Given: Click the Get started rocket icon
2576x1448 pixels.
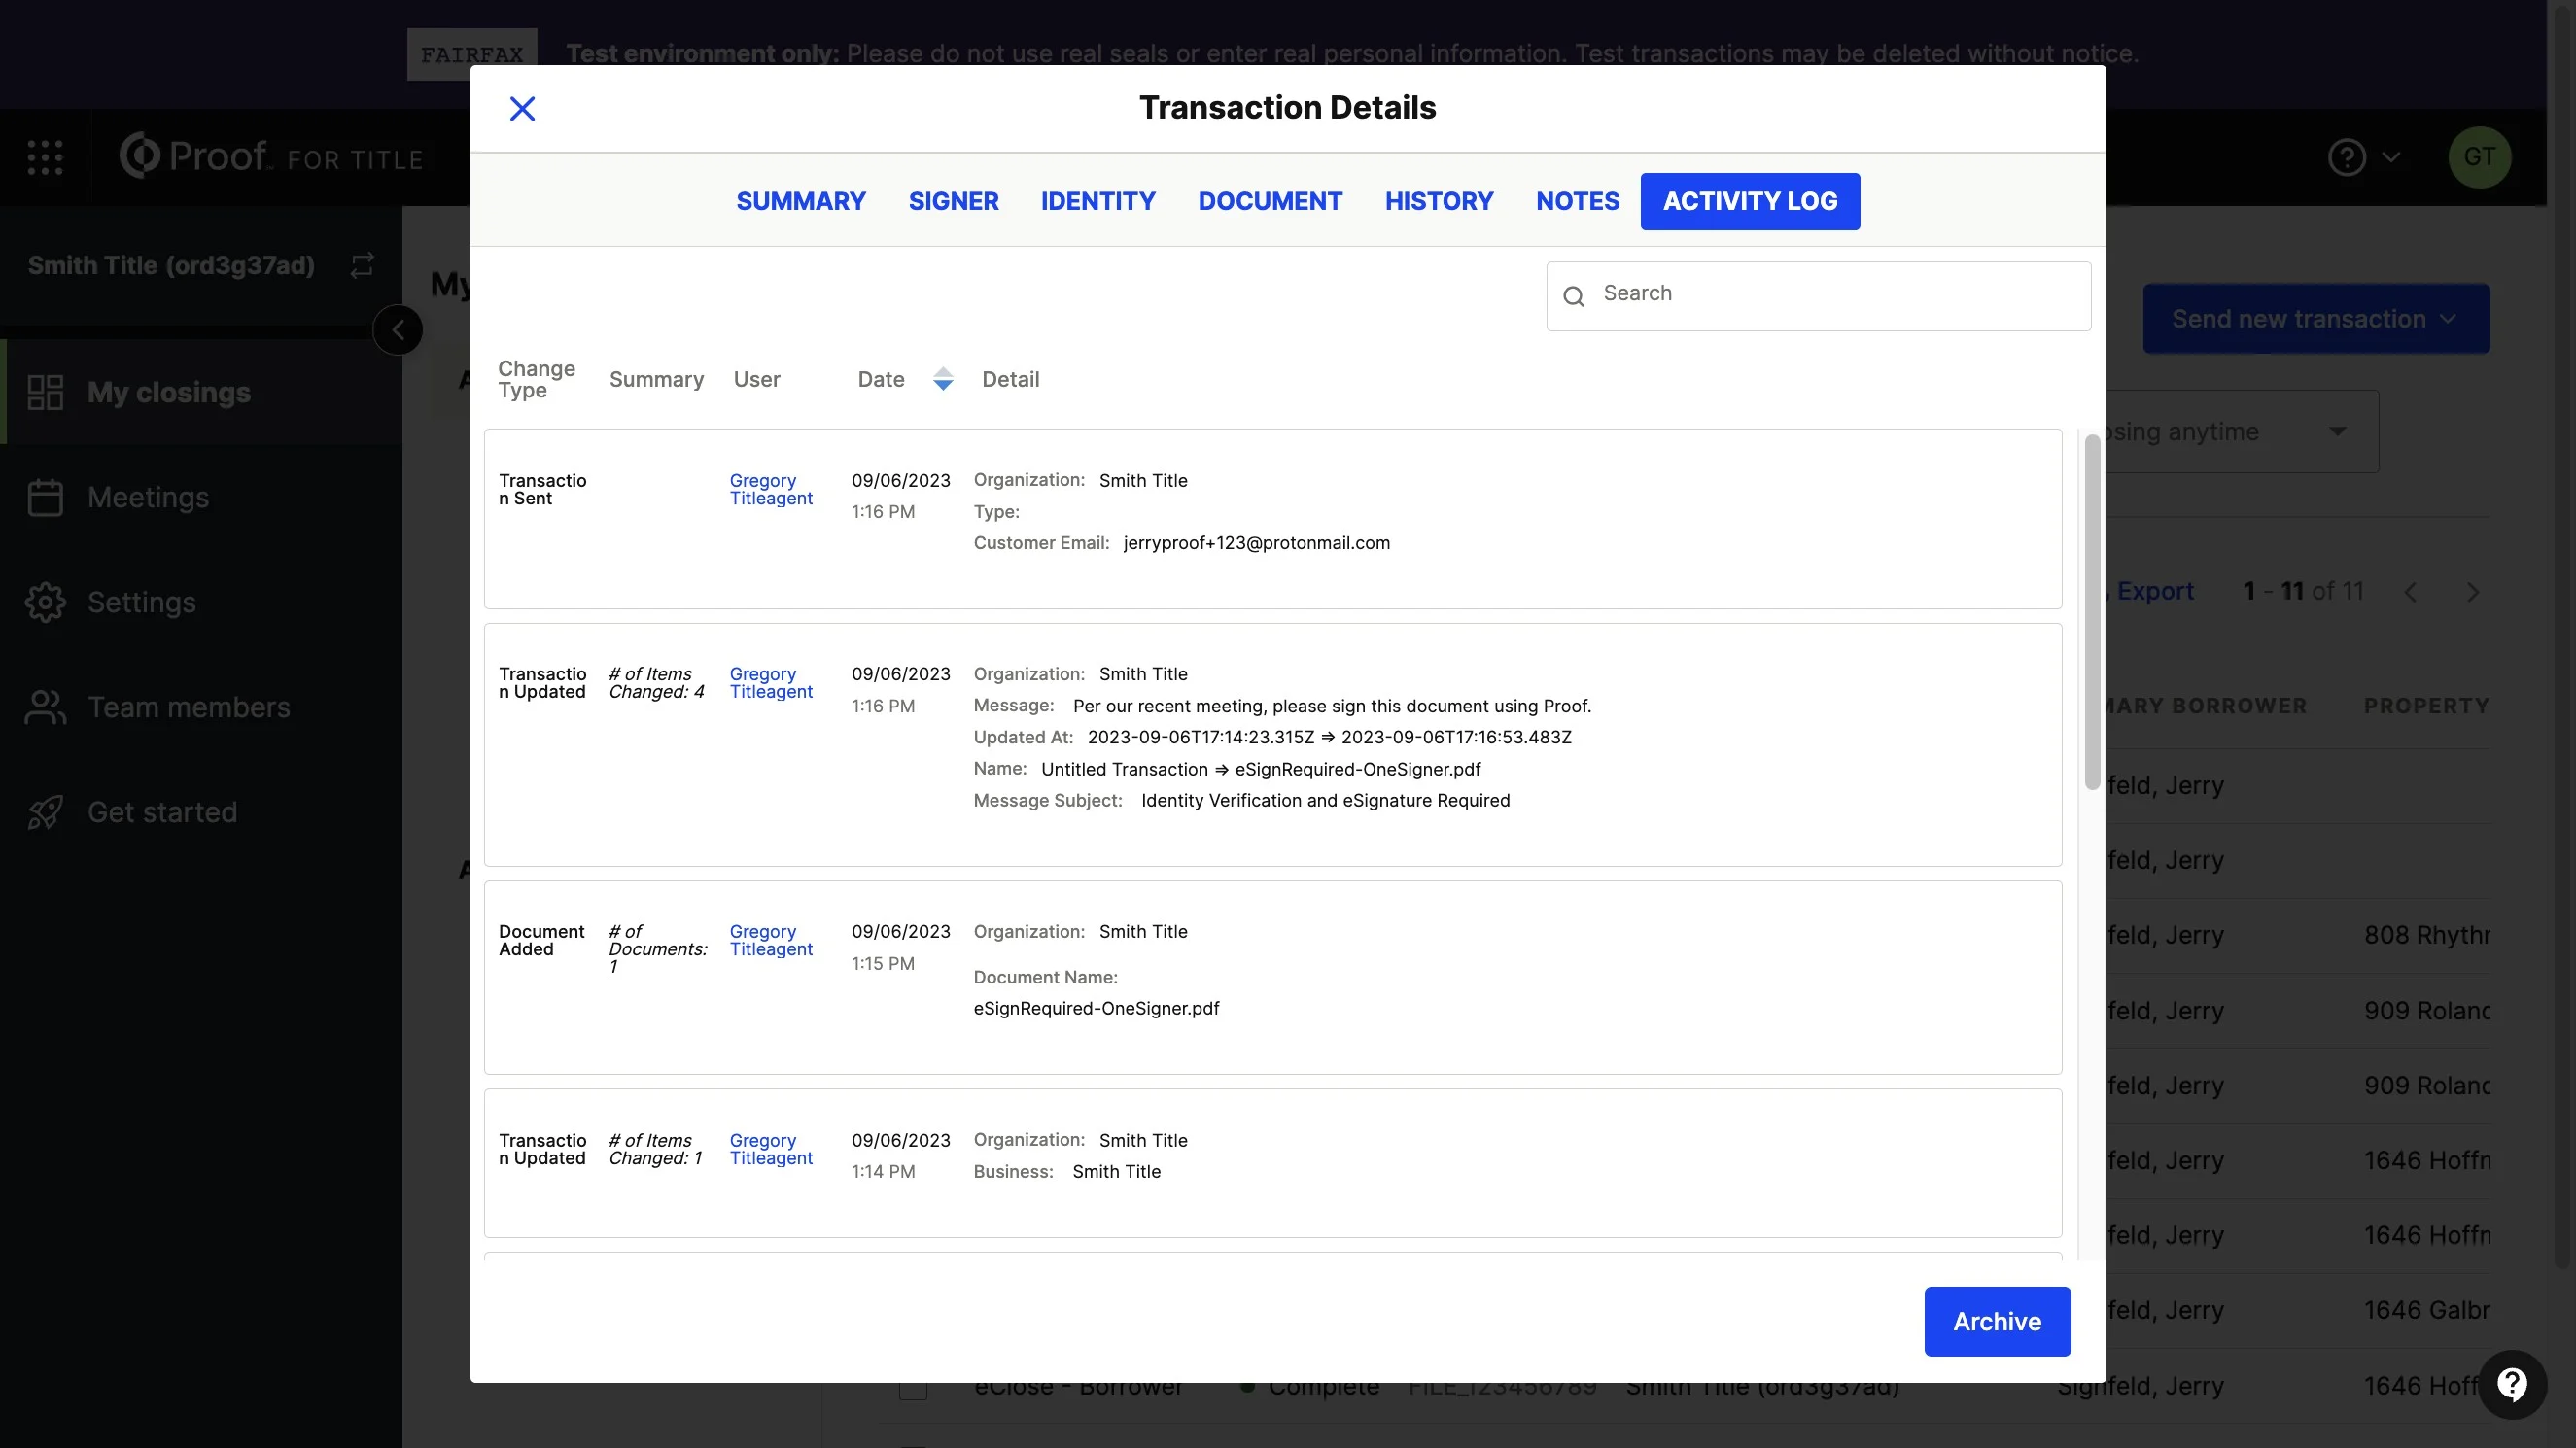Looking at the screenshot, I should (x=45, y=812).
